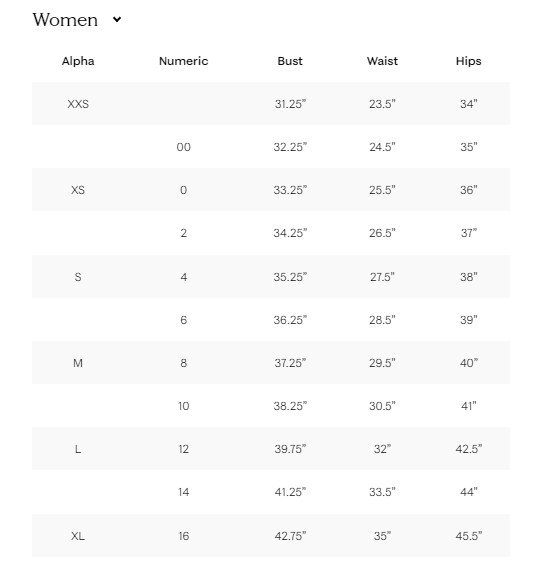Select the XXS size label
Screen dimensions: 537x565
[78, 104]
